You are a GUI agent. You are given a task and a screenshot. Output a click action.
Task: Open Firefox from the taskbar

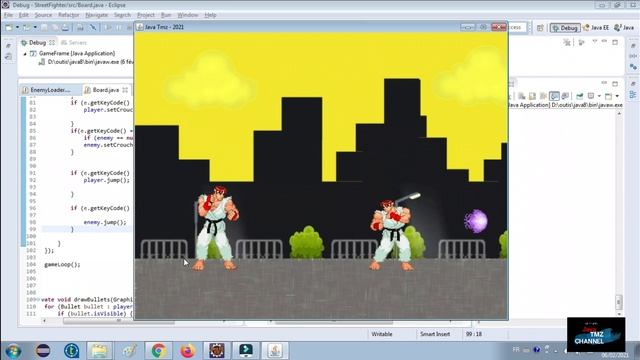tap(187, 351)
